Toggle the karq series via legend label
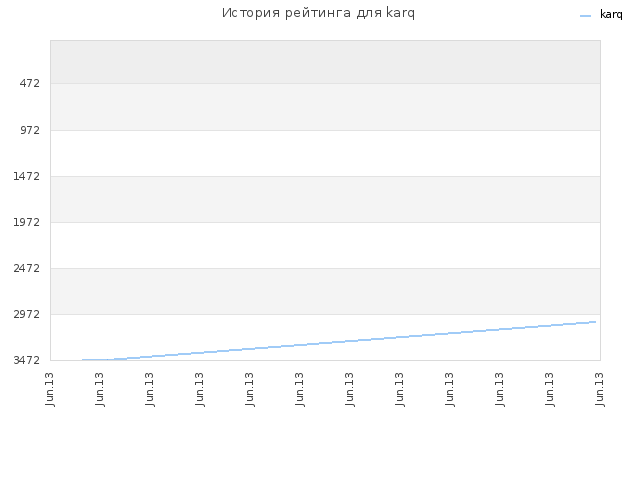The width and height of the screenshot is (640, 480). (611, 14)
